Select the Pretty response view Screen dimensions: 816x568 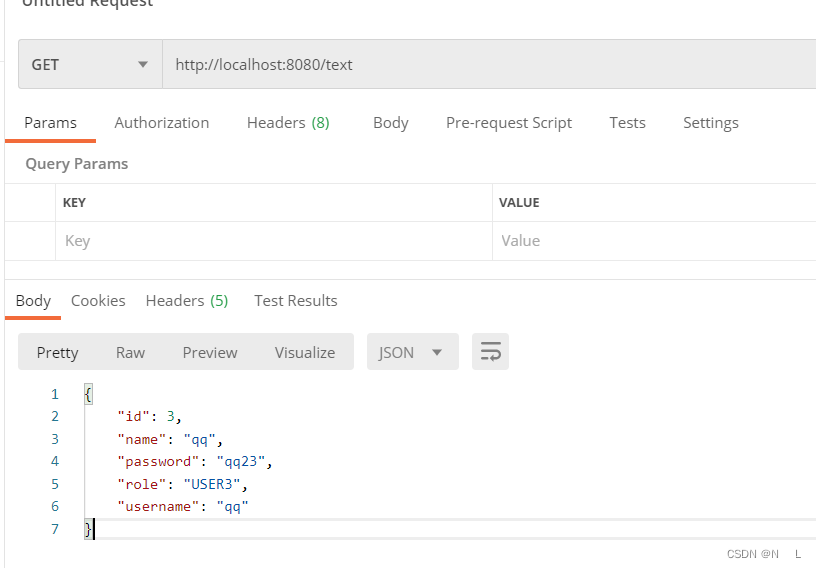coord(57,352)
